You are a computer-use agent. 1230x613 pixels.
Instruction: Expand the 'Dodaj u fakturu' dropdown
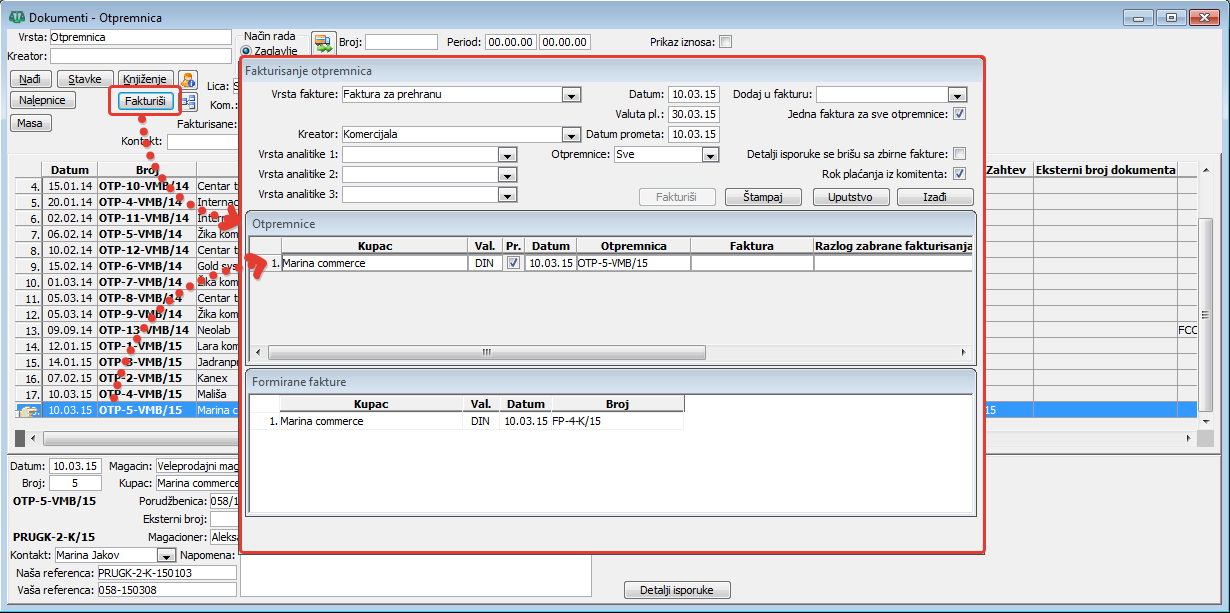[957, 95]
